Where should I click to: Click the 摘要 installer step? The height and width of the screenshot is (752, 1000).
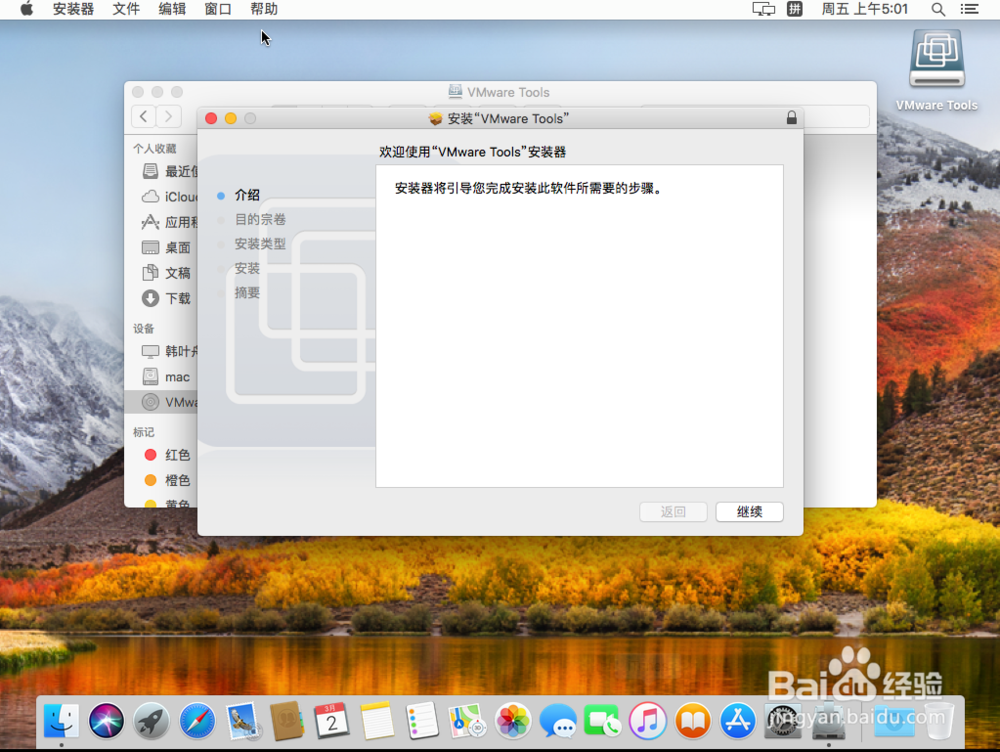click(x=247, y=293)
